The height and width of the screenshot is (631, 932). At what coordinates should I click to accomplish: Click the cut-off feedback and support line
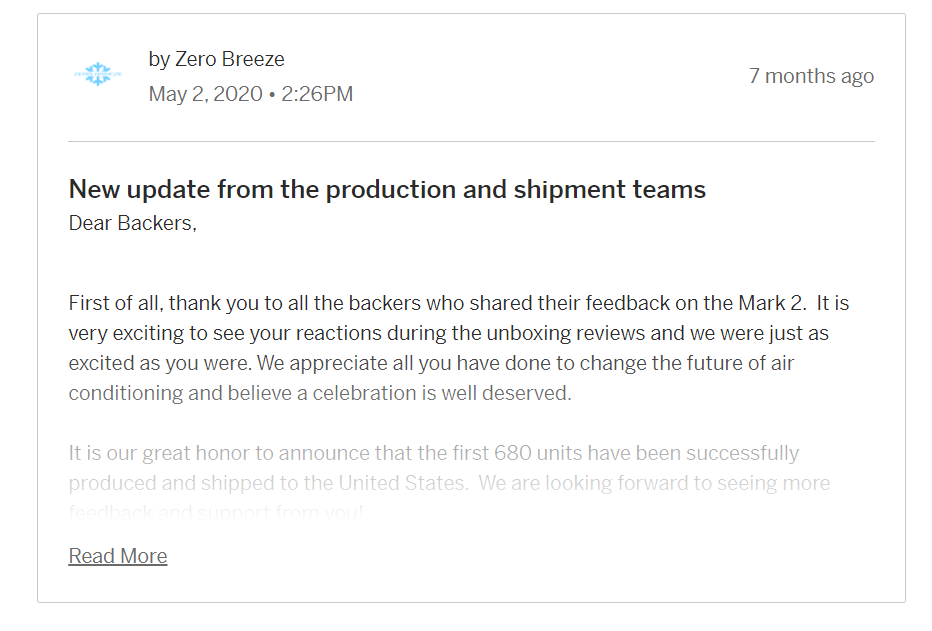(216, 512)
